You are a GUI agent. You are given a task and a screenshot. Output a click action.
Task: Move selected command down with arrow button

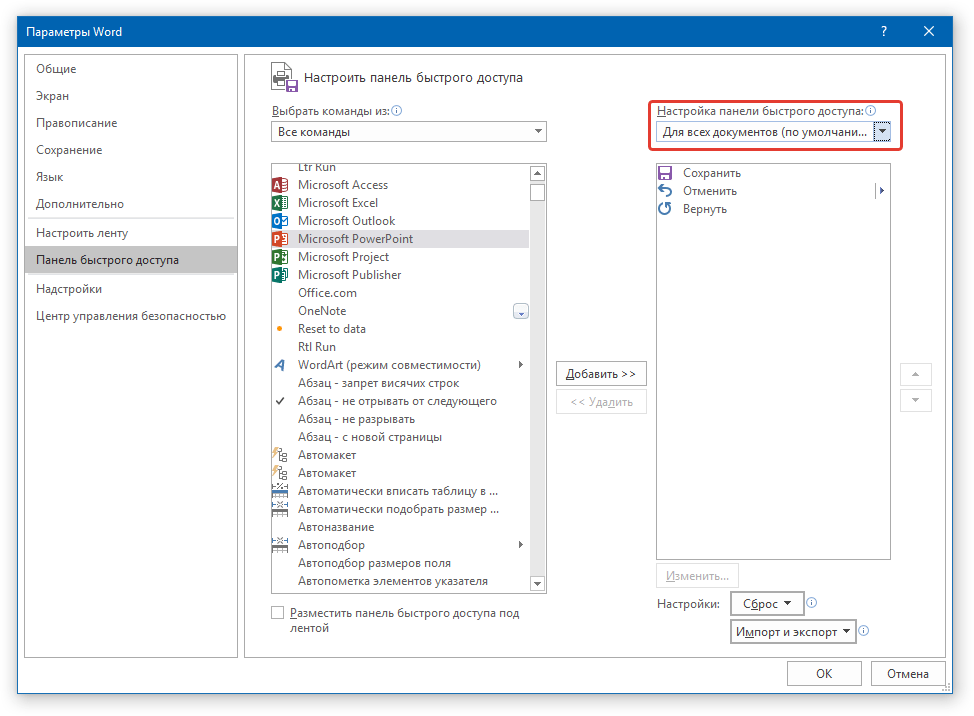click(916, 401)
